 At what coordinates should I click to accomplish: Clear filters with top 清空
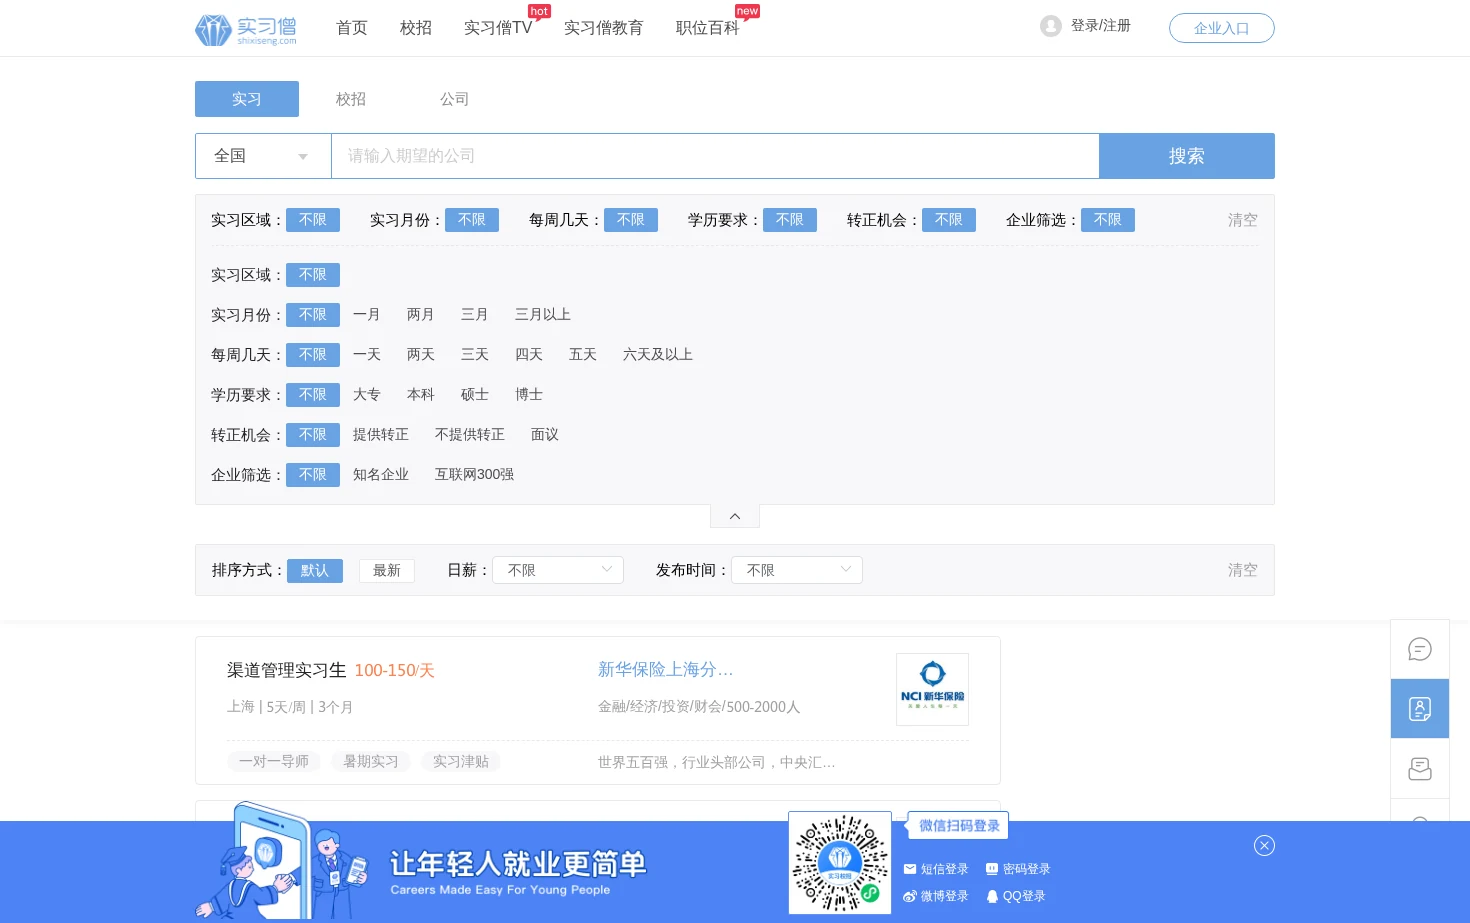pyautogui.click(x=1243, y=220)
